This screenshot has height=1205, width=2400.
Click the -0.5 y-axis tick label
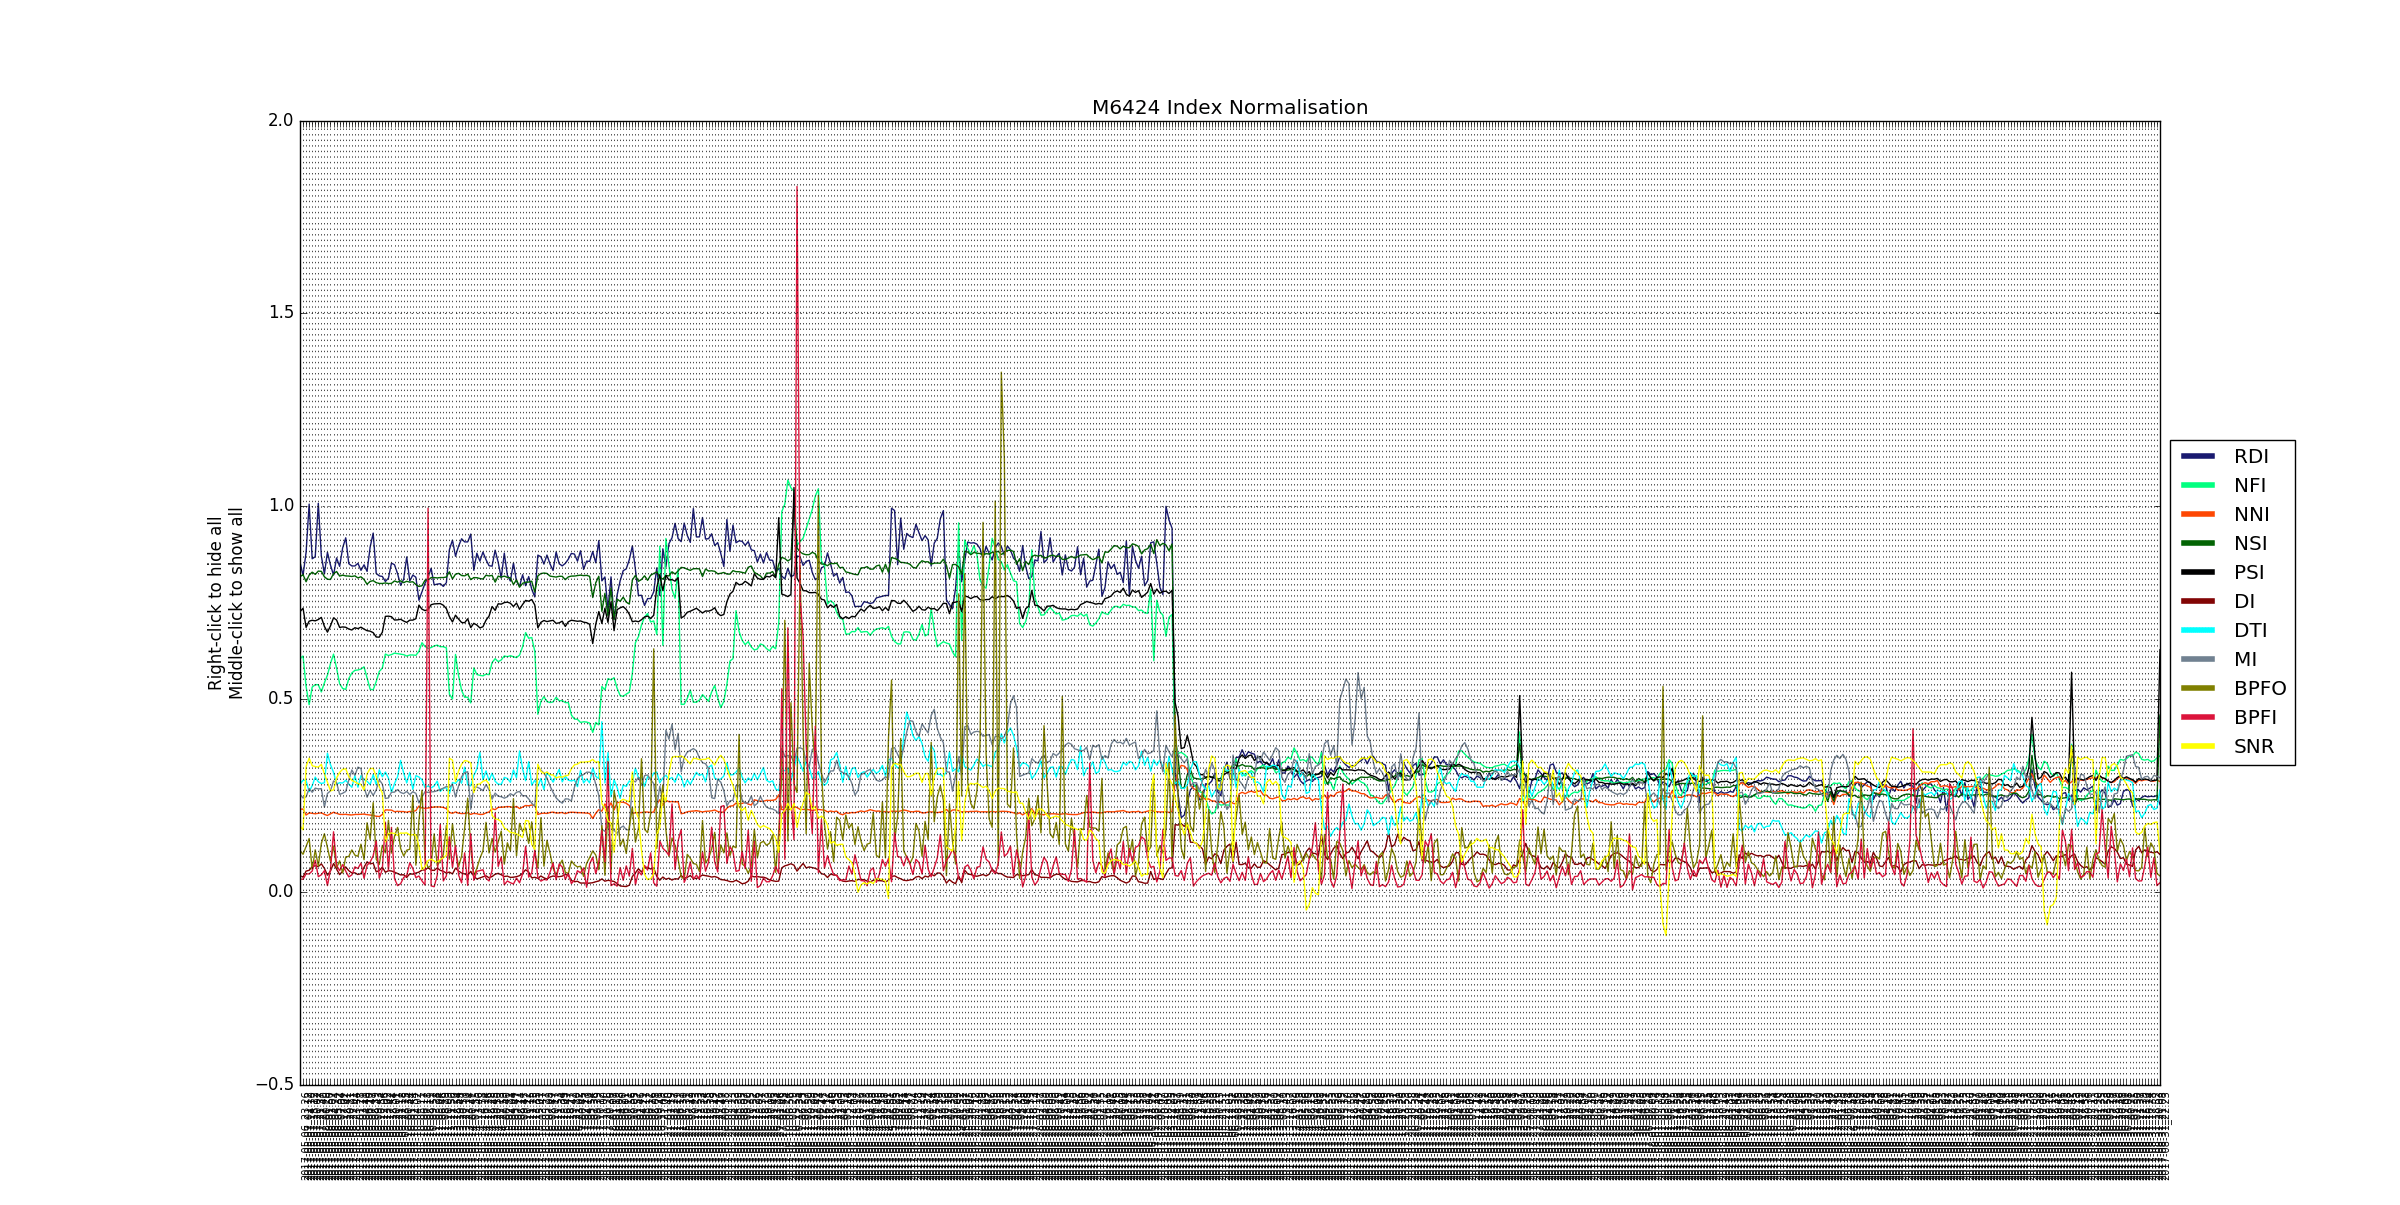pyautogui.click(x=275, y=1084)
